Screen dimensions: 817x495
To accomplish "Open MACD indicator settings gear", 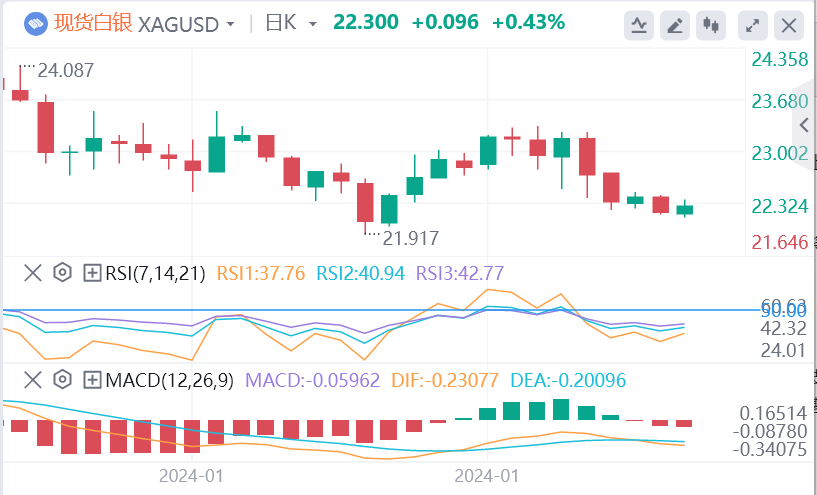I will [62, 379].
